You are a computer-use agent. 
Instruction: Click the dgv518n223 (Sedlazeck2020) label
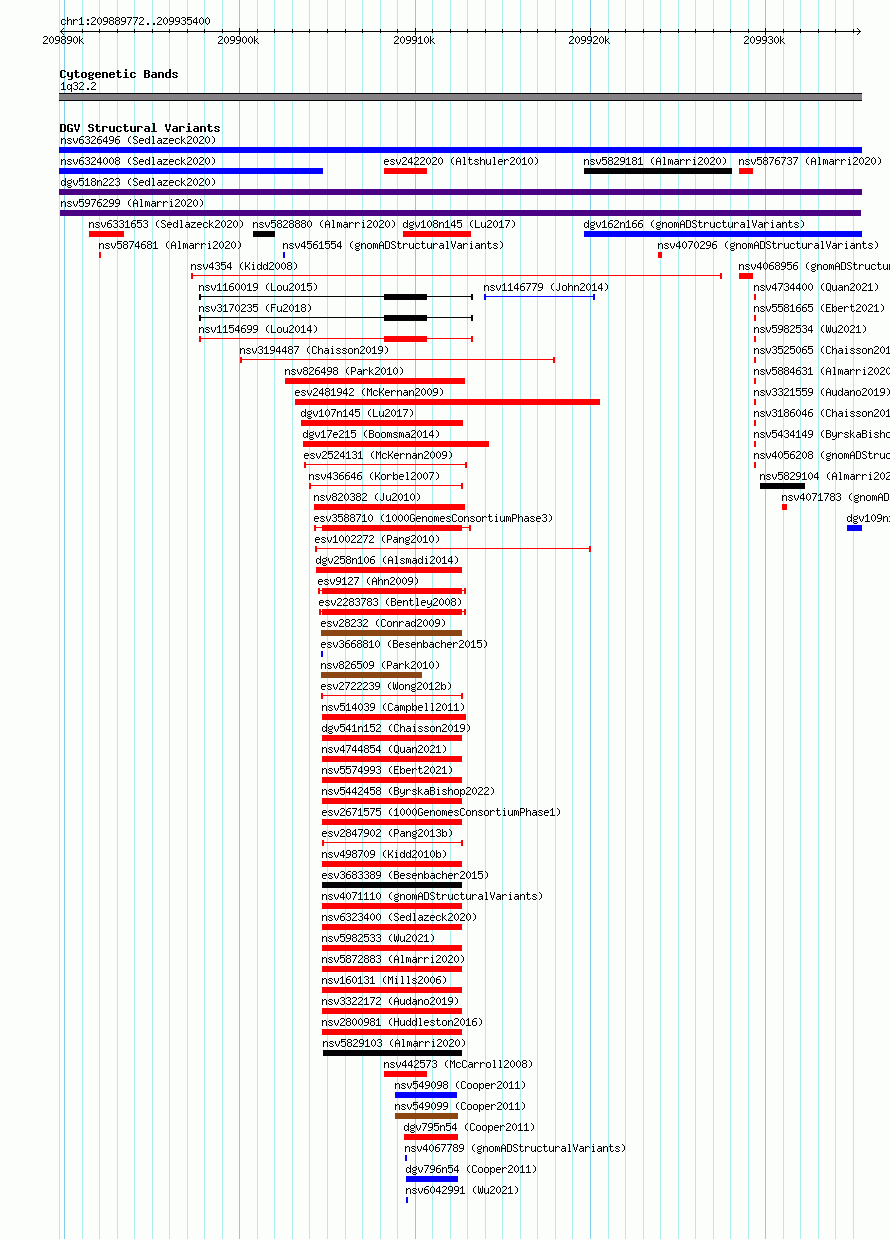(137, 182)
